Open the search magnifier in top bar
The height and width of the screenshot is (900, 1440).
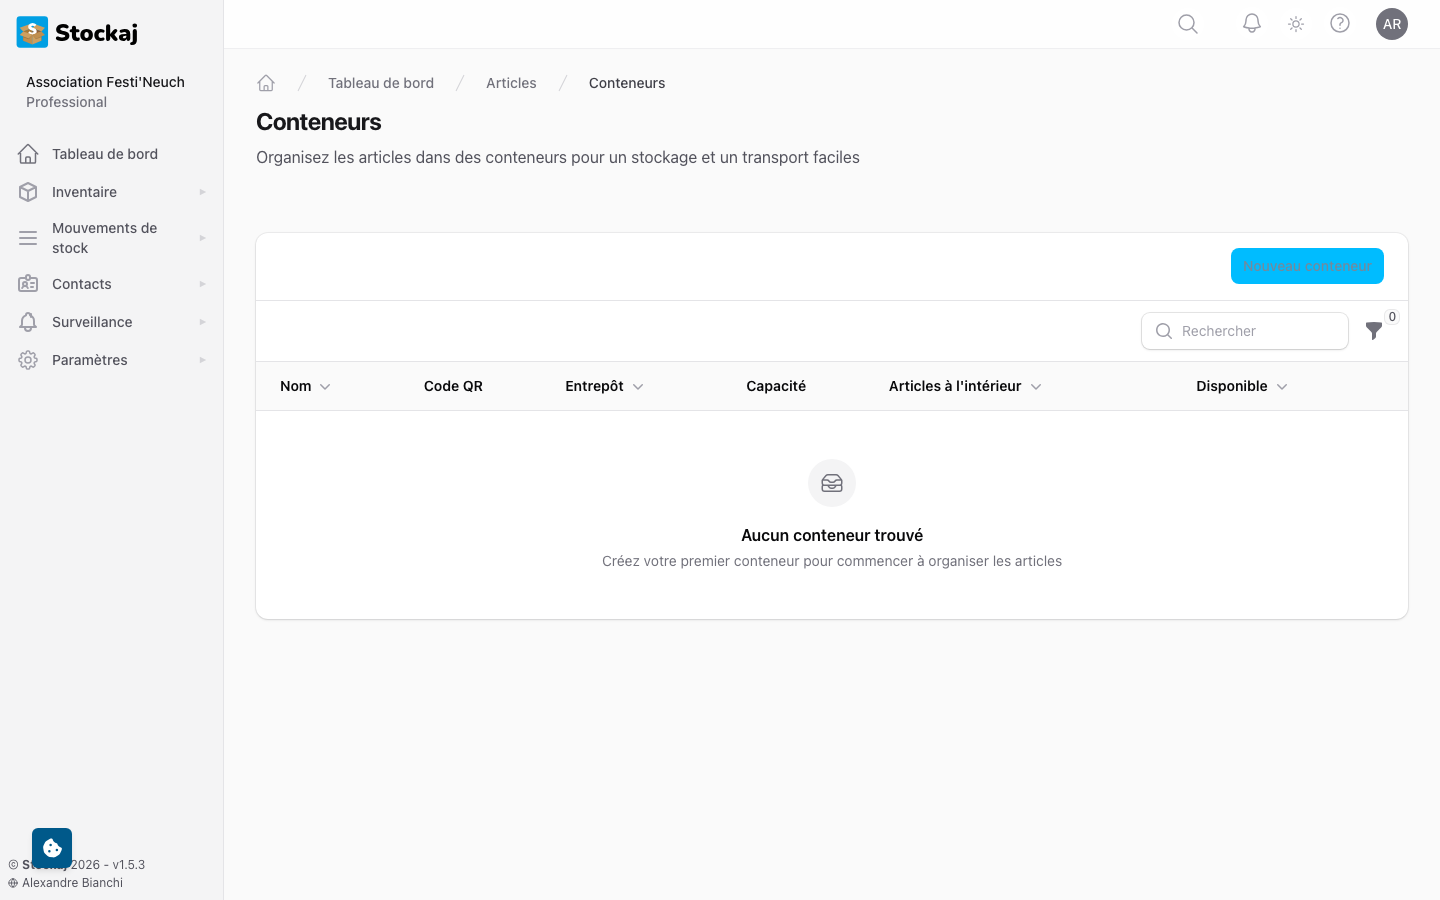pyautogui.click(x=1188, y=24)
